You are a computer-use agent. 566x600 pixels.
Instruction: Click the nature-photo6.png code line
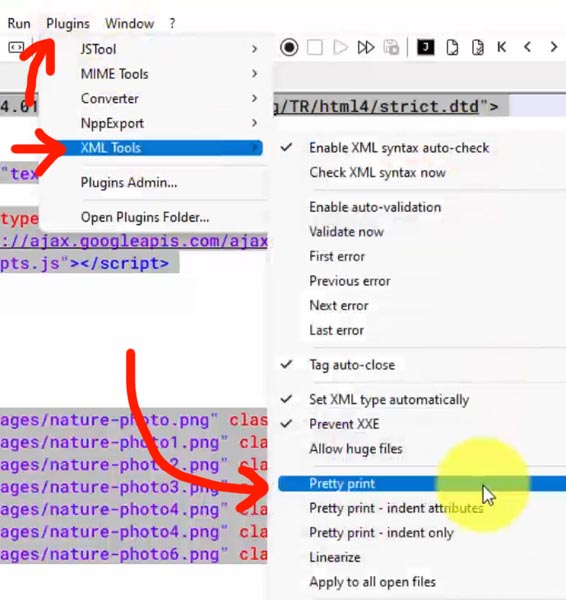[134, 554]
